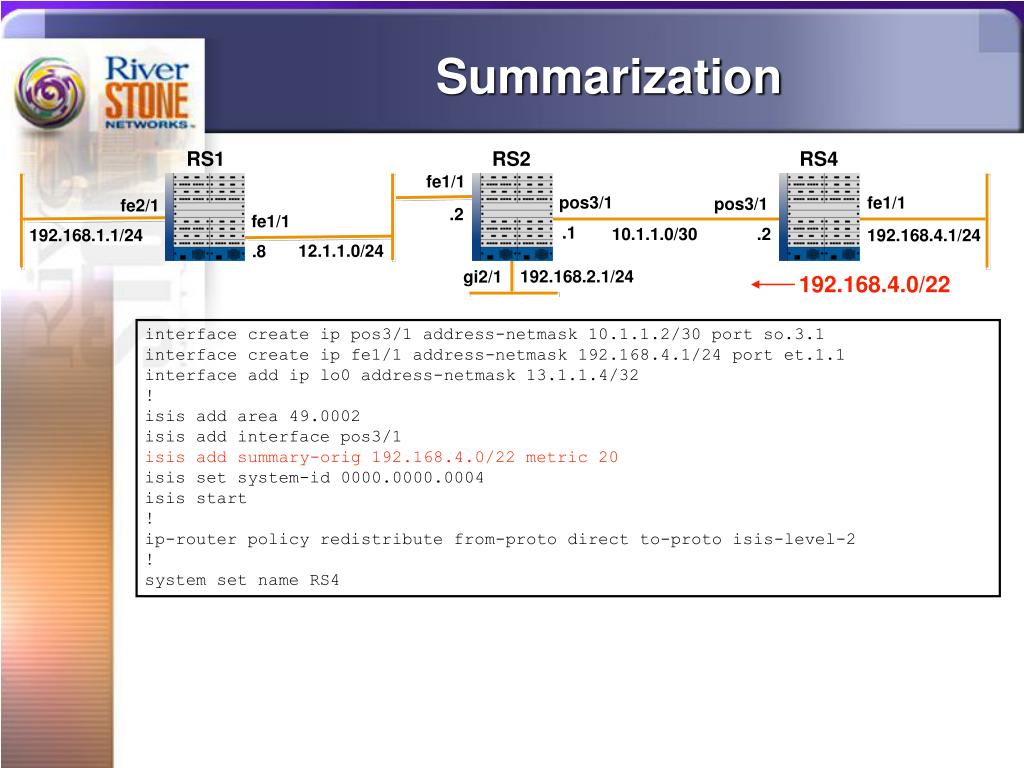Select the RS1 label

click(x=205, y=159)
